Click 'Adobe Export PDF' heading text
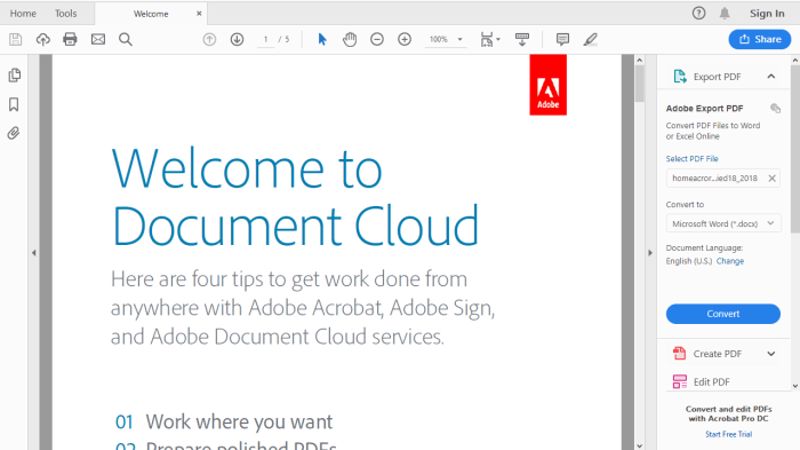This screenshot has width=800, height=450. pos(704,108)
